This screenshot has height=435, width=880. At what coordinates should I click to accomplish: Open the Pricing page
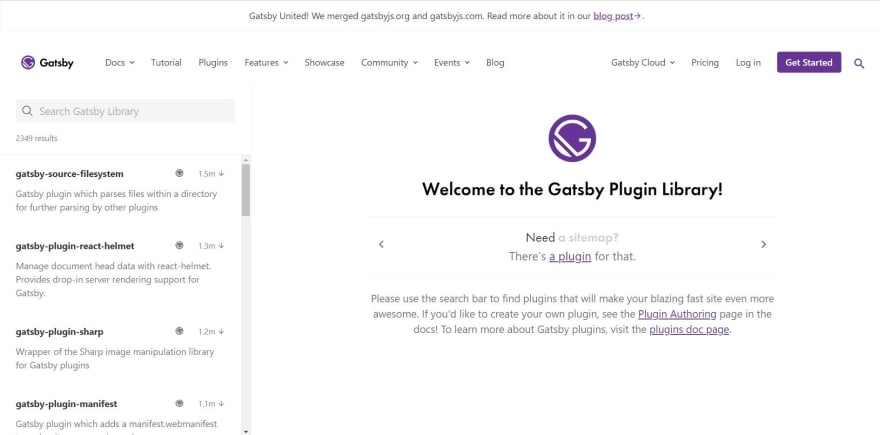click(704, 63)
